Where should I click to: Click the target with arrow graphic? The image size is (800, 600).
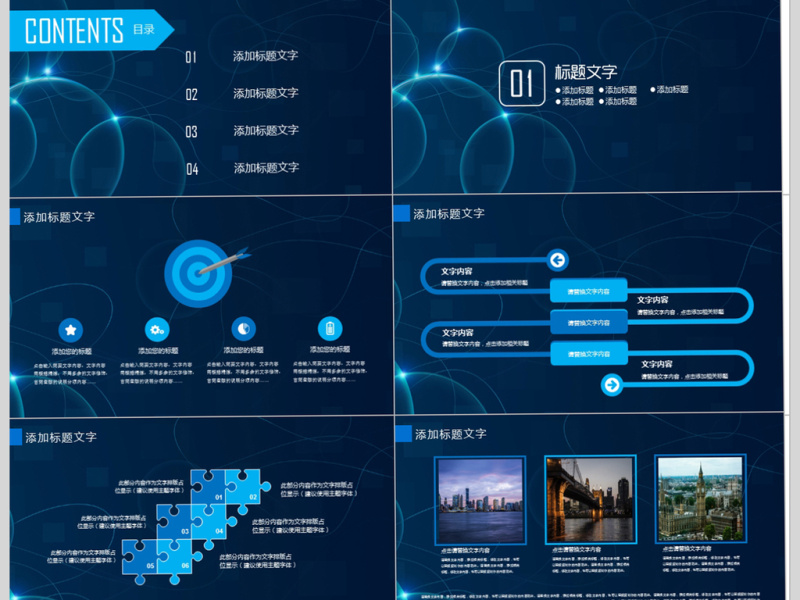[200, 268]
